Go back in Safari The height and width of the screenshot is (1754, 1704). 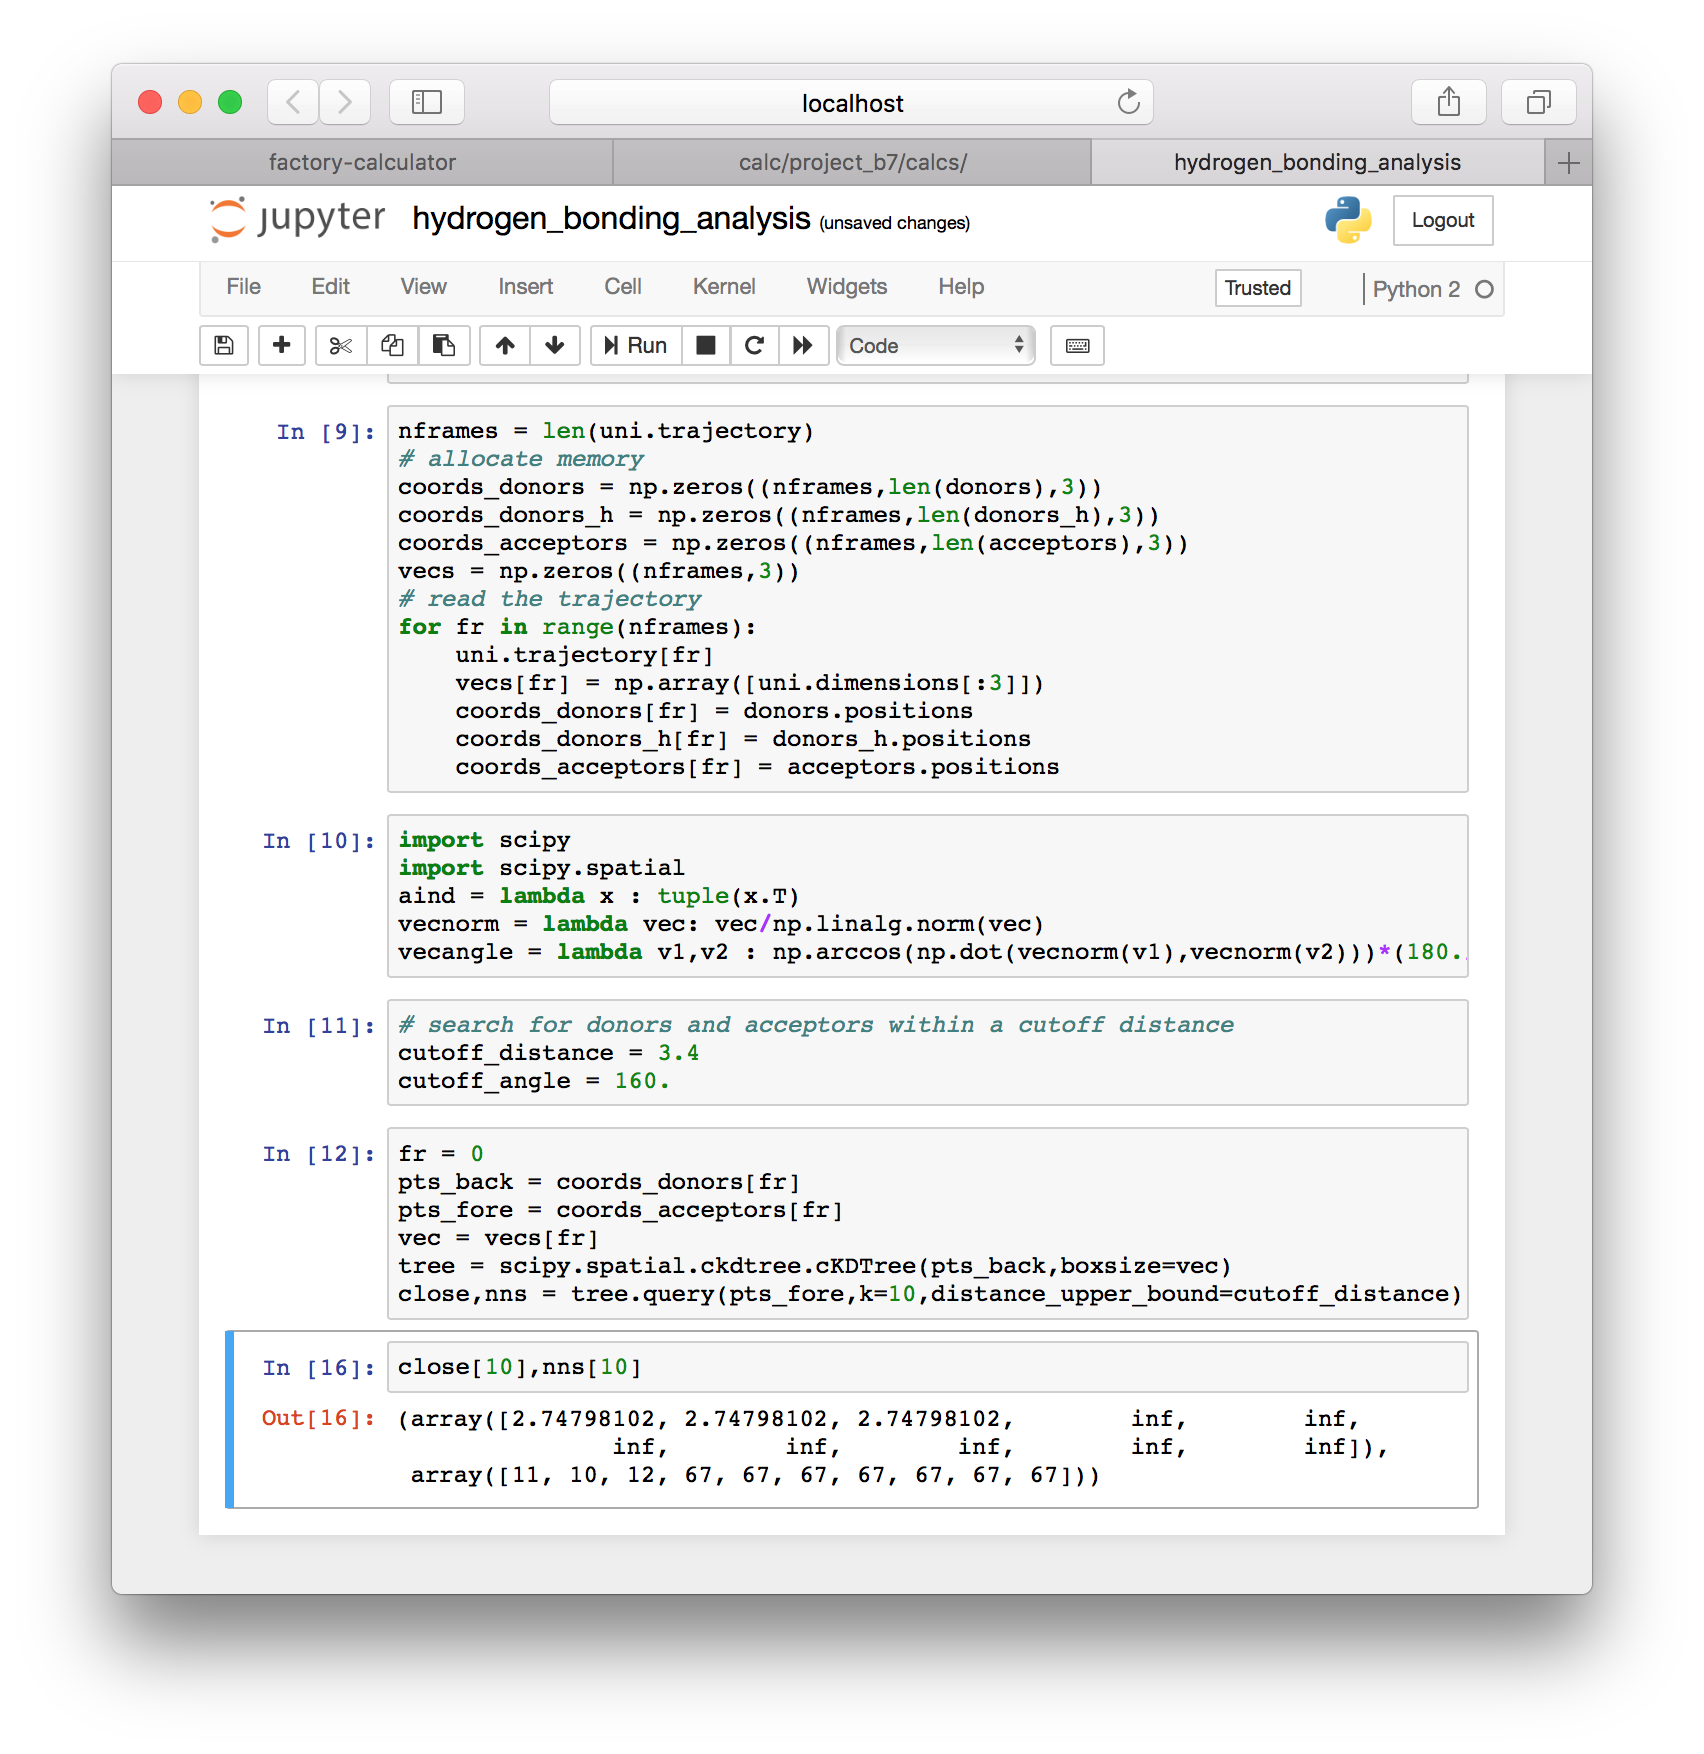click(293, 102)
